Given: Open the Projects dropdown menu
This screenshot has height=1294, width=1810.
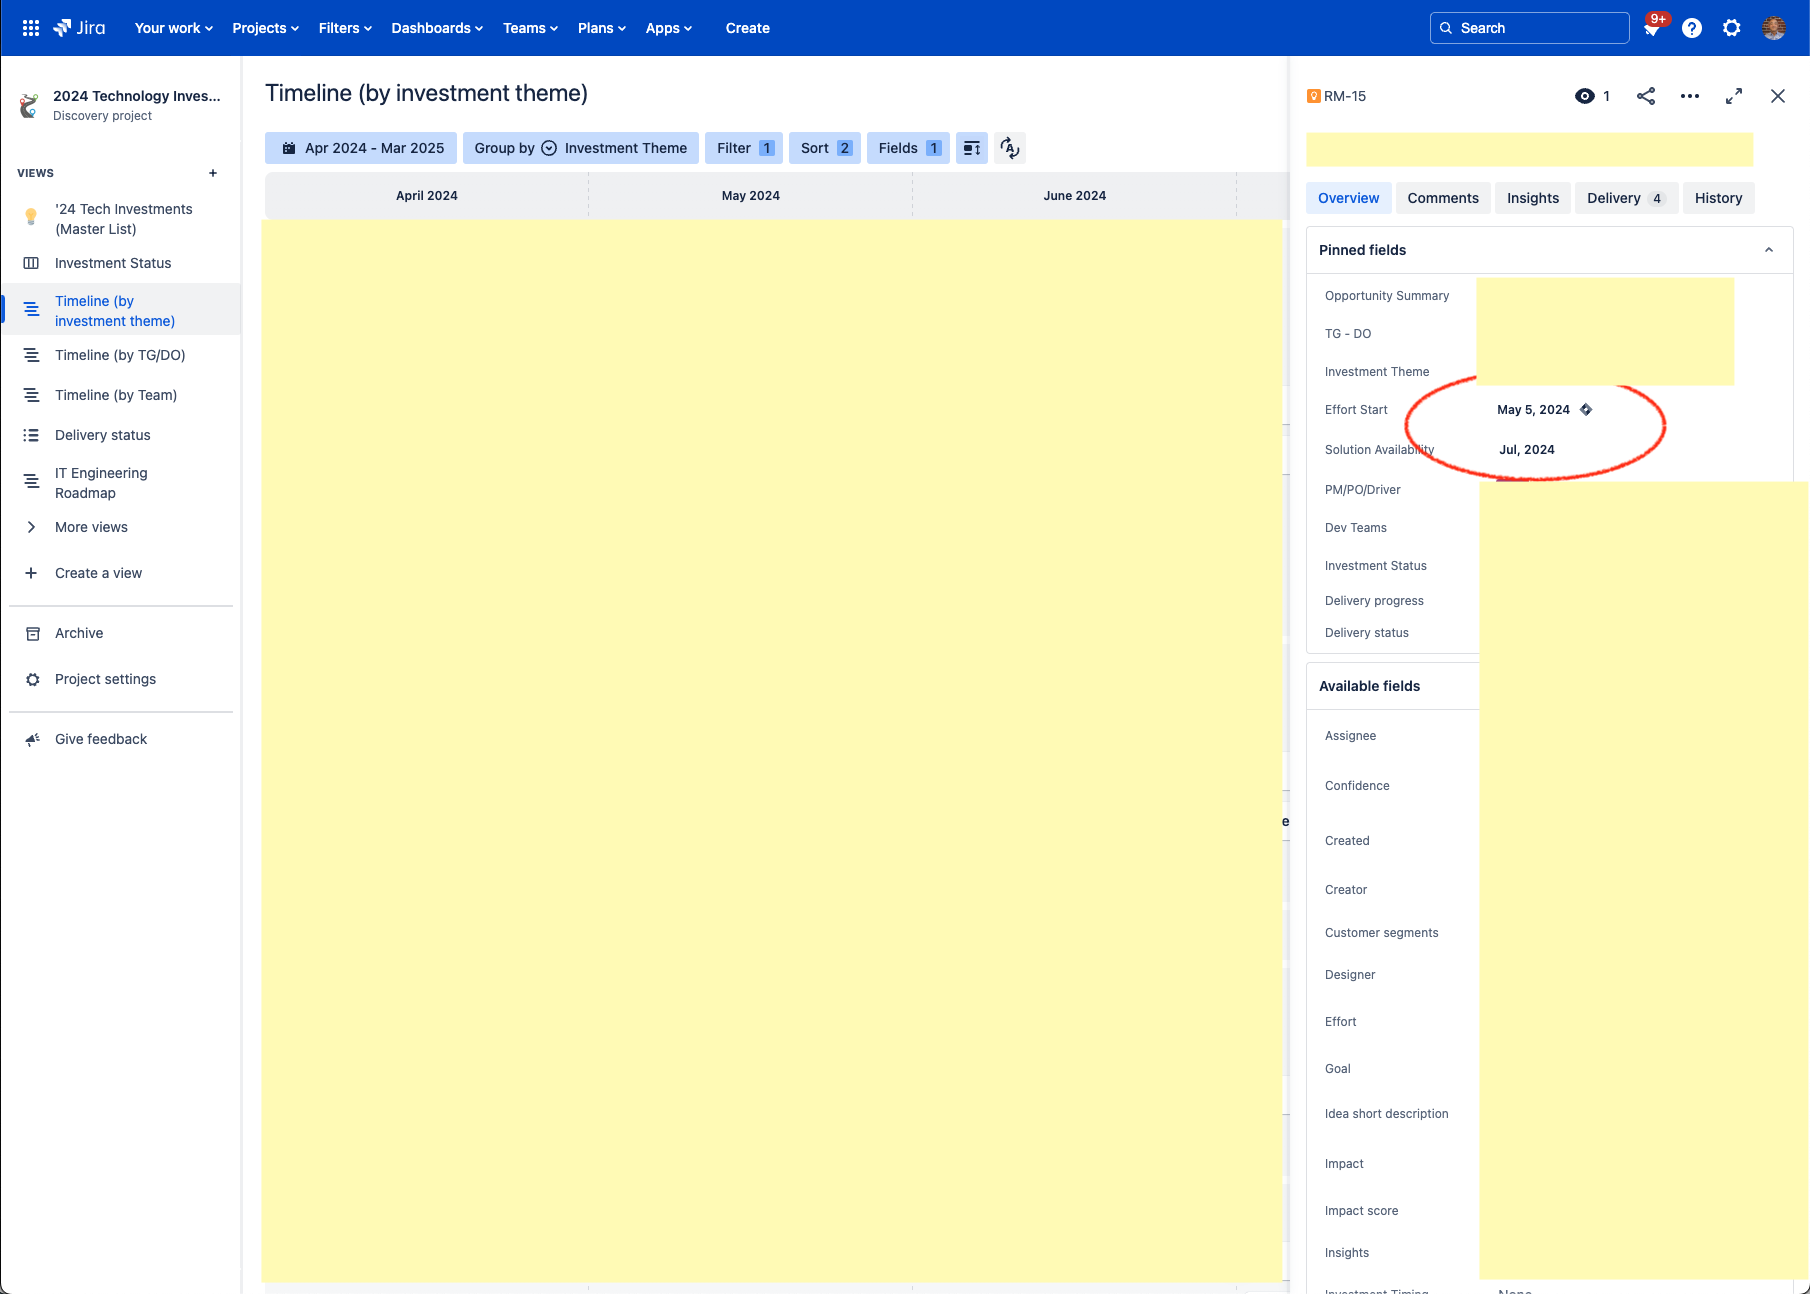Looking at the screenshot, I should (266, 28).
